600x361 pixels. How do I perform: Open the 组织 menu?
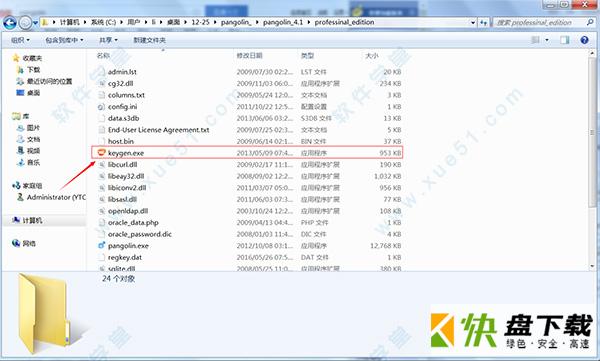[x=20, y=40]
